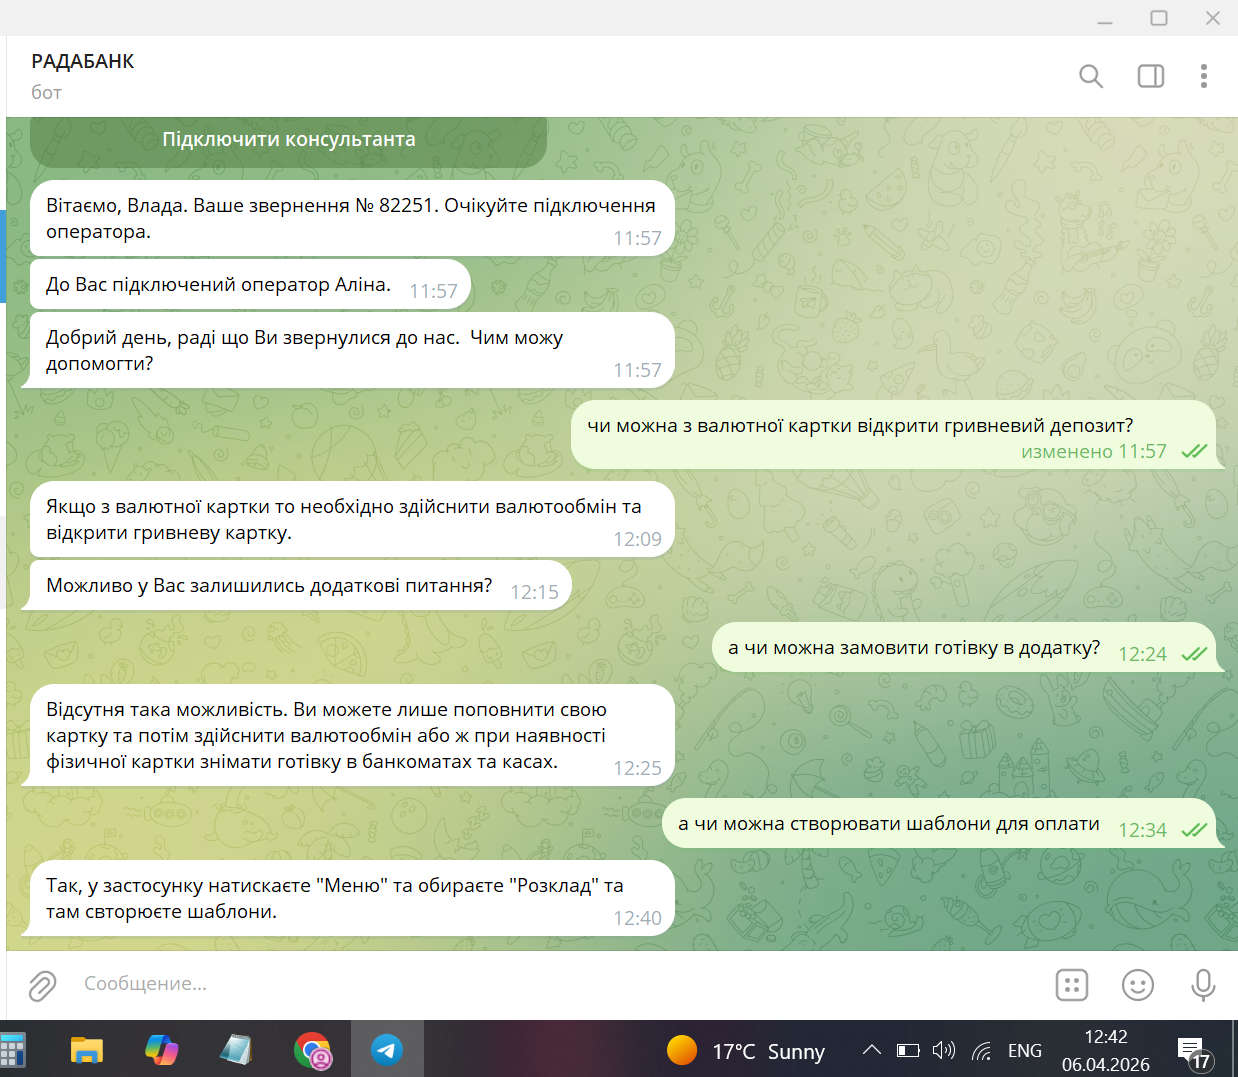1238x1077 pixels.
Task: Select message 'Можливо у Вас залишились додаткові питання?'
Action: tap(301, 585)
